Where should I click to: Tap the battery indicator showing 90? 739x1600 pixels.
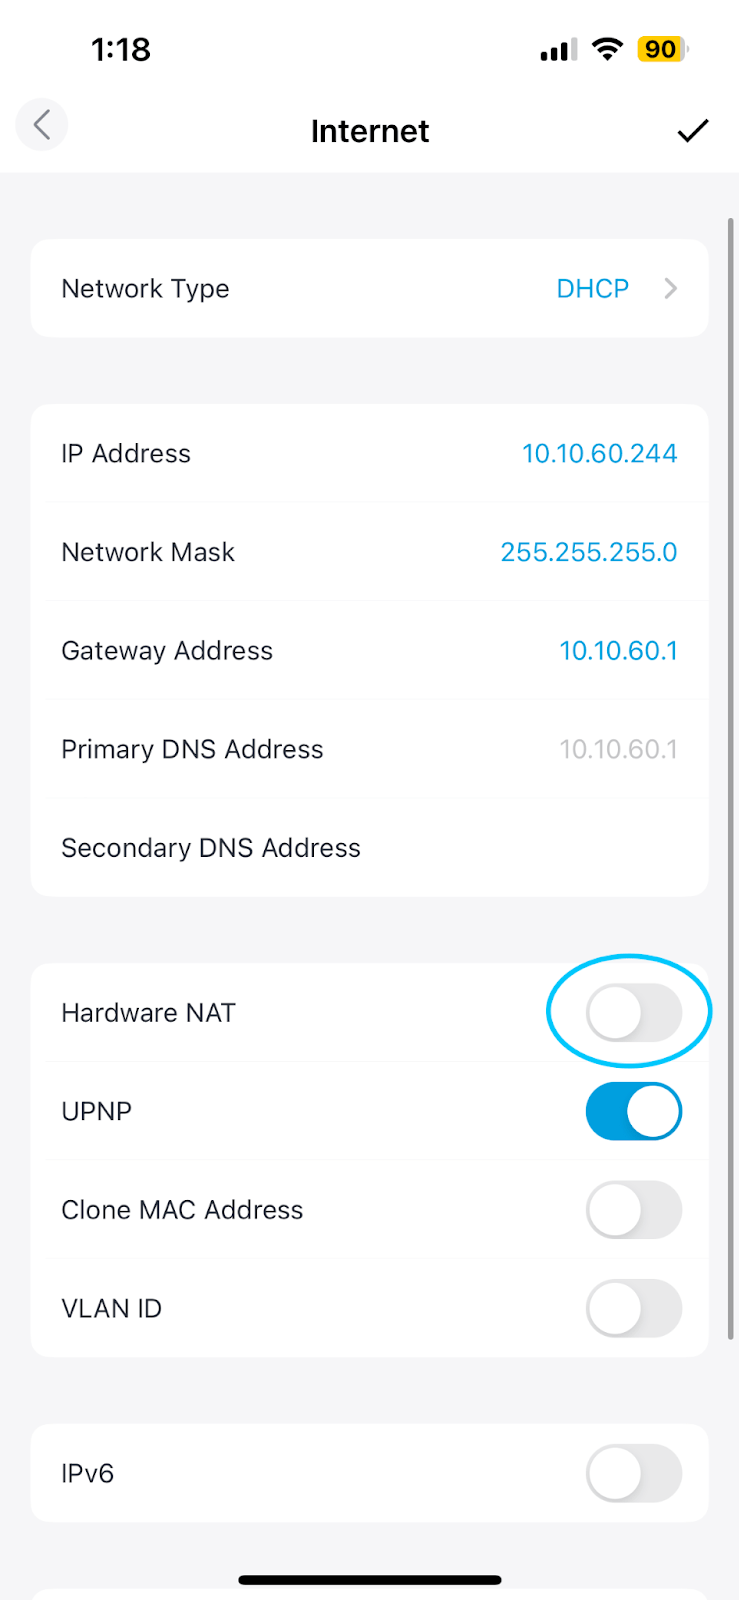660,48
